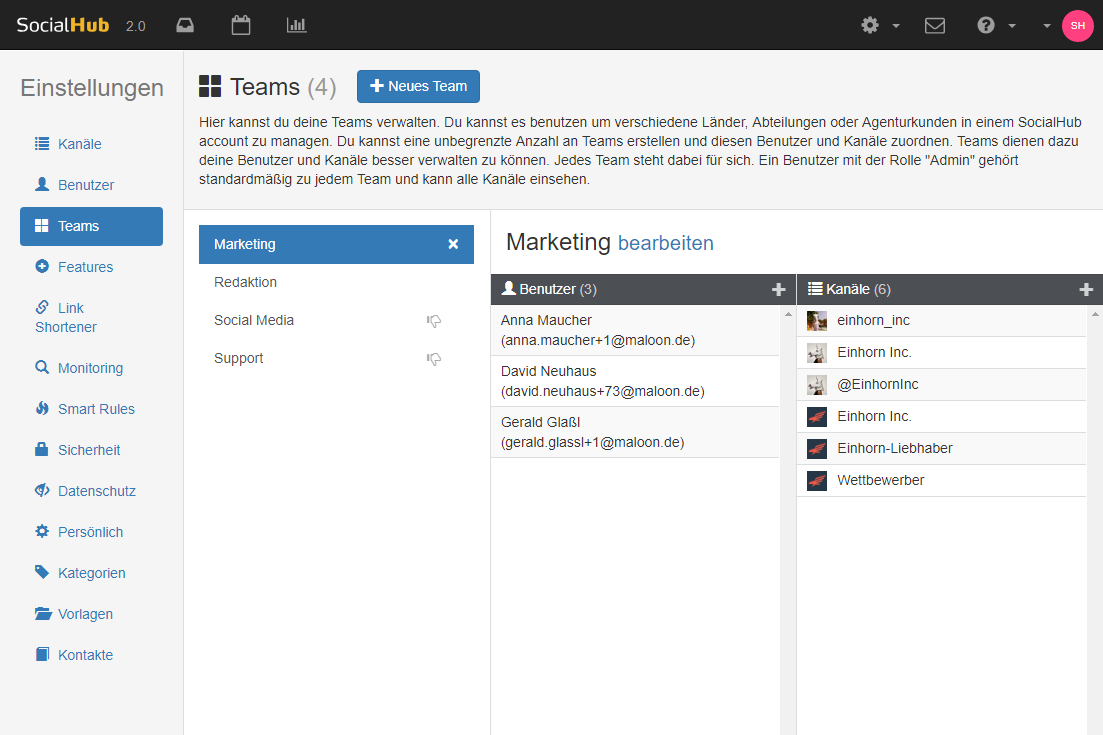Image resolution: width=1103 pixels, height=735 pixels.
Task: Click the bearbeiten link for Marketing
Action: click(x=665, y=243)
